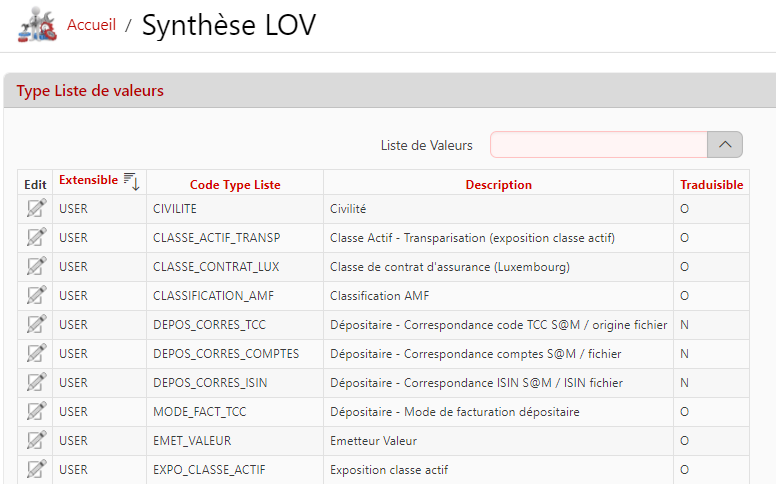Expand the Liste de Valeurs dropdown arrow
Screen dimensions: 776x484
pos(724,145)
